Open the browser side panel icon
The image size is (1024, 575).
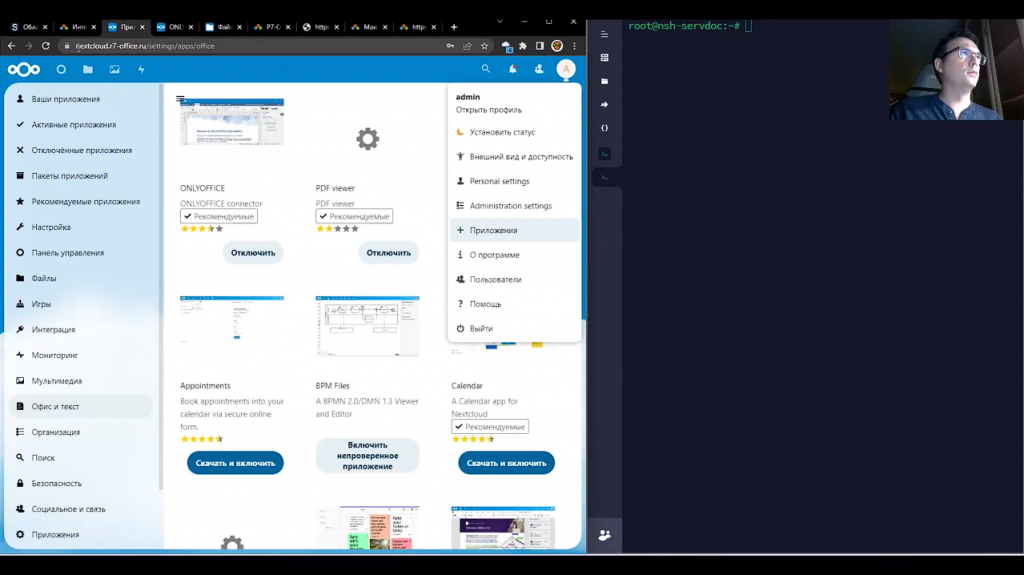pos(540,46)
